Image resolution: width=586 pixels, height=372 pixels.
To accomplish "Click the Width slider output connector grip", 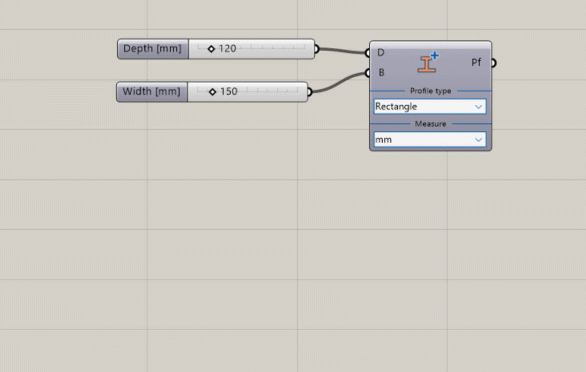I will (x=309, y=92).
